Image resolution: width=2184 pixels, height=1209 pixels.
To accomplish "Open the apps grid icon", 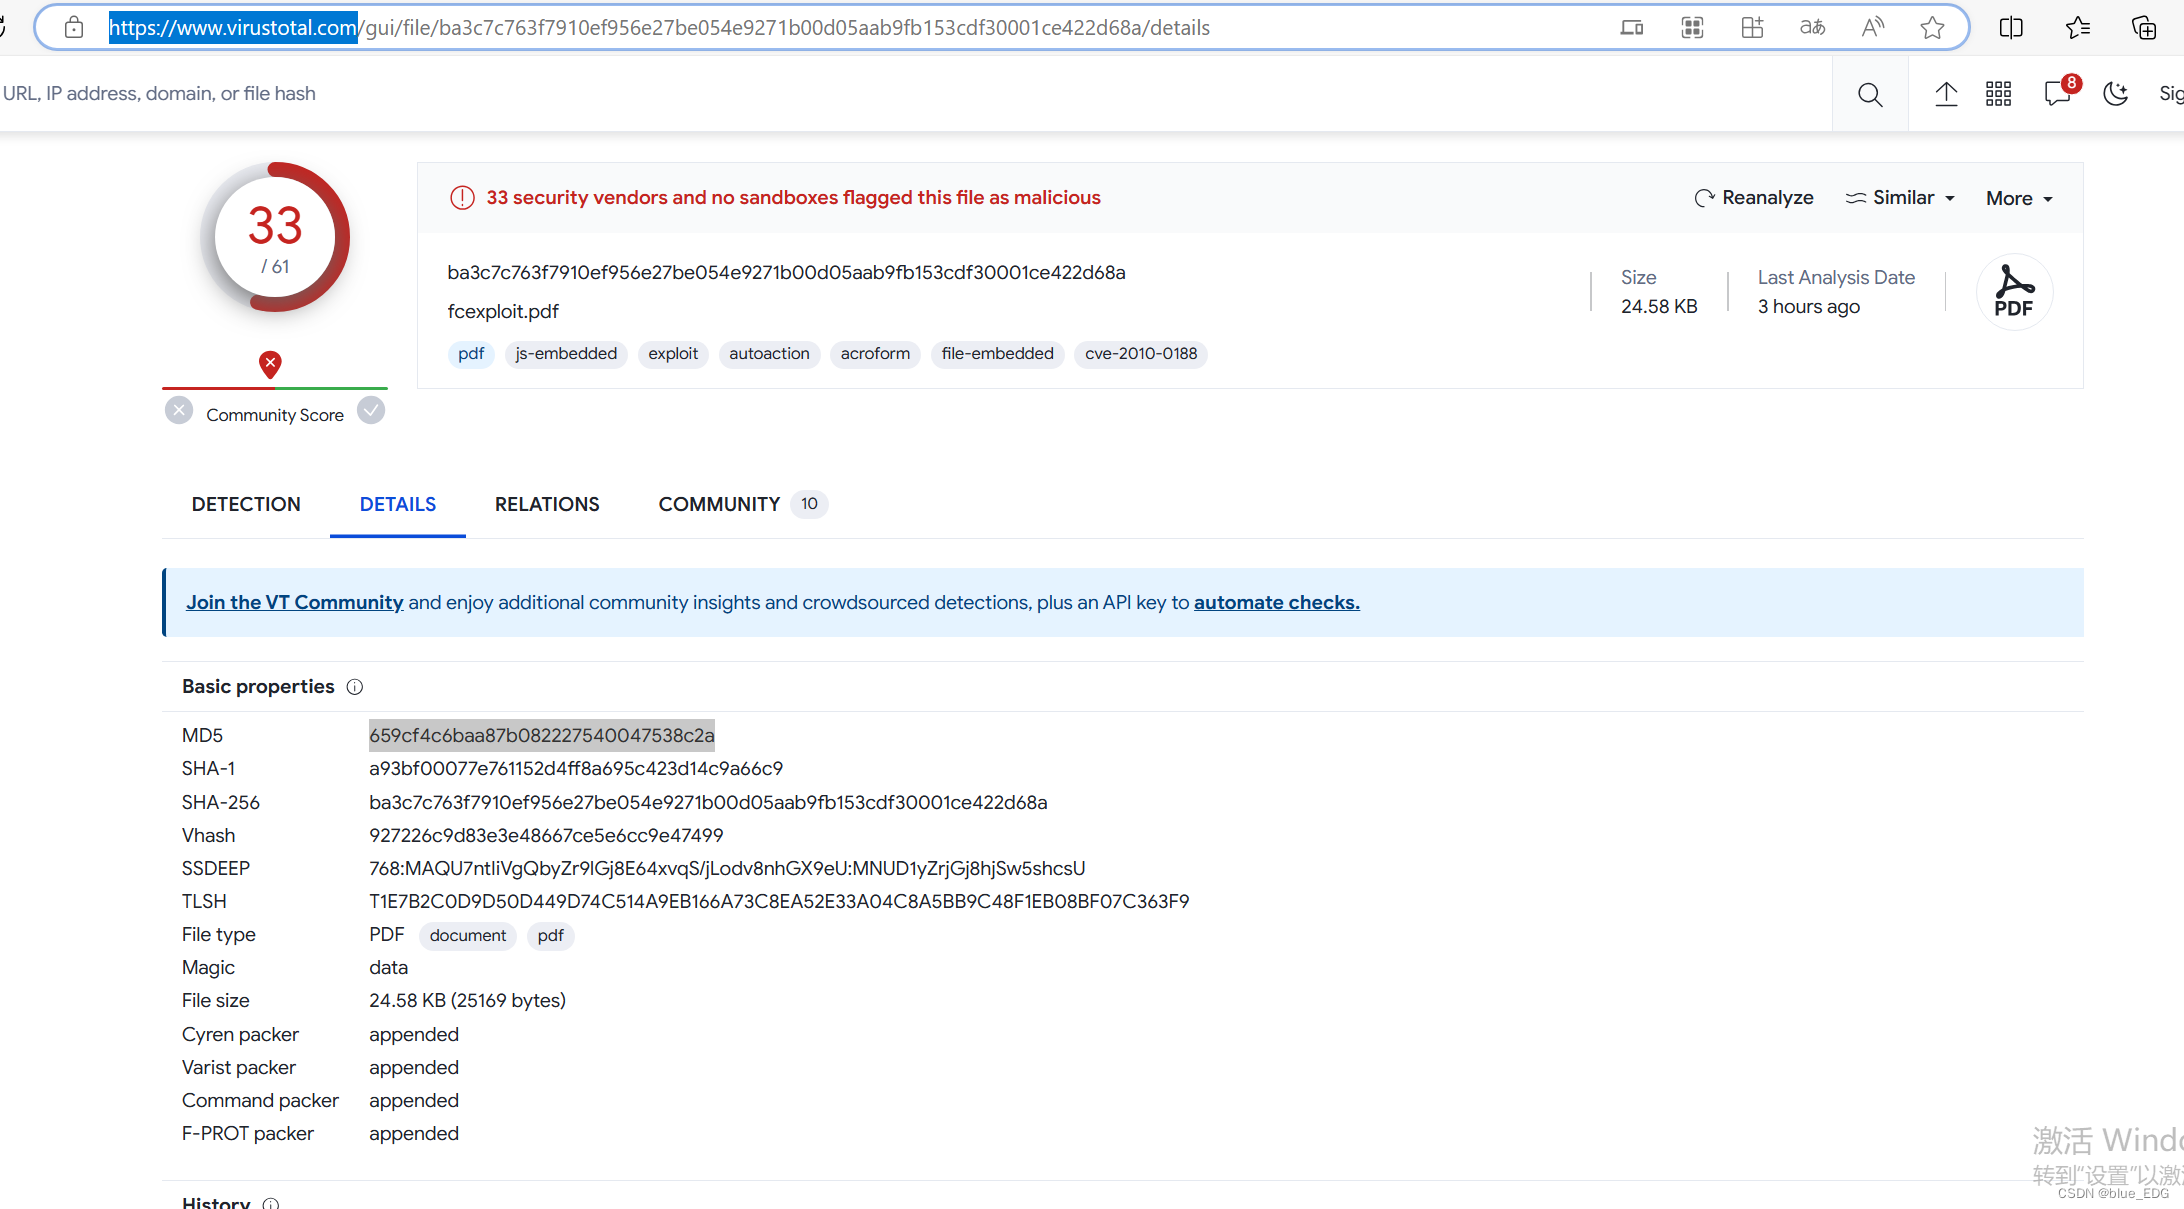I will pyautogui.click(x=1998, y=94).
